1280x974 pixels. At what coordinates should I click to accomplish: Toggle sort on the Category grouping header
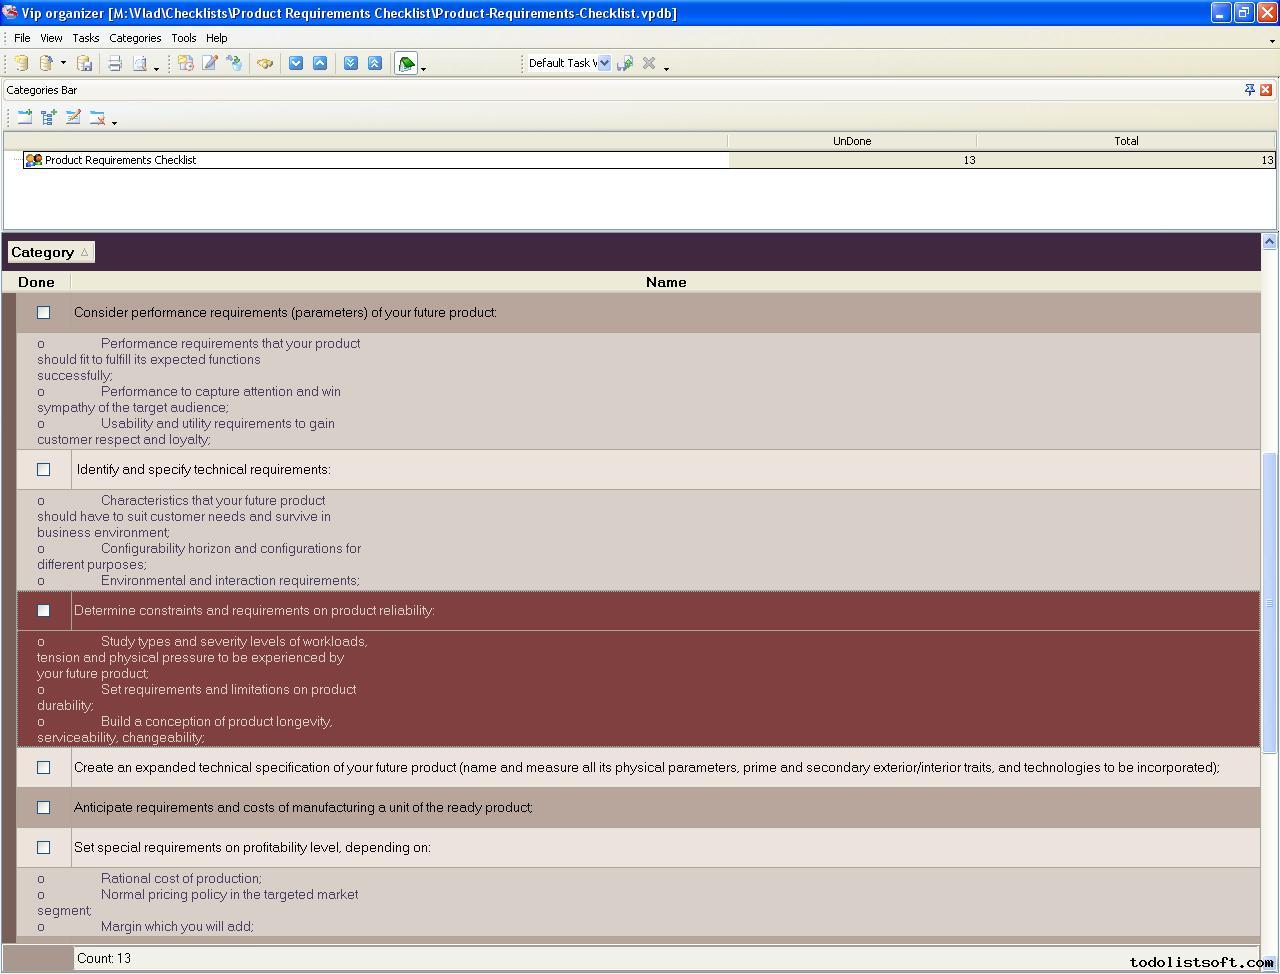tap(50, 252)
